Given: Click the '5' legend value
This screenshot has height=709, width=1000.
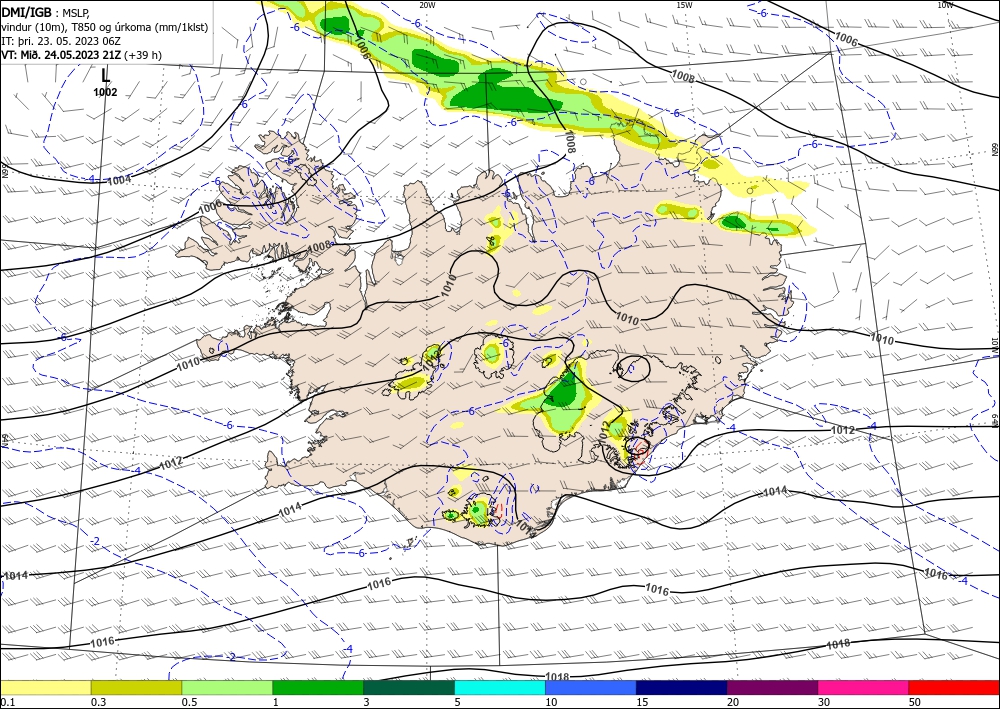Looking at the screenshot, I should [x=458, y=702].
